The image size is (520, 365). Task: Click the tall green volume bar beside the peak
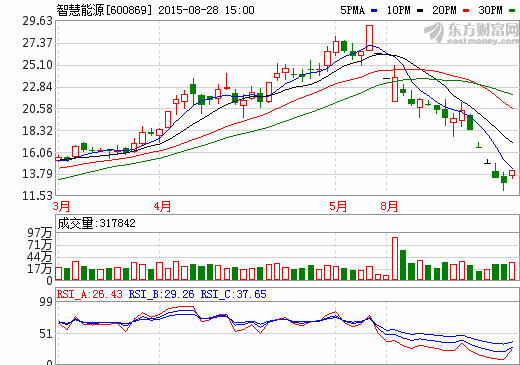(403, 265)
